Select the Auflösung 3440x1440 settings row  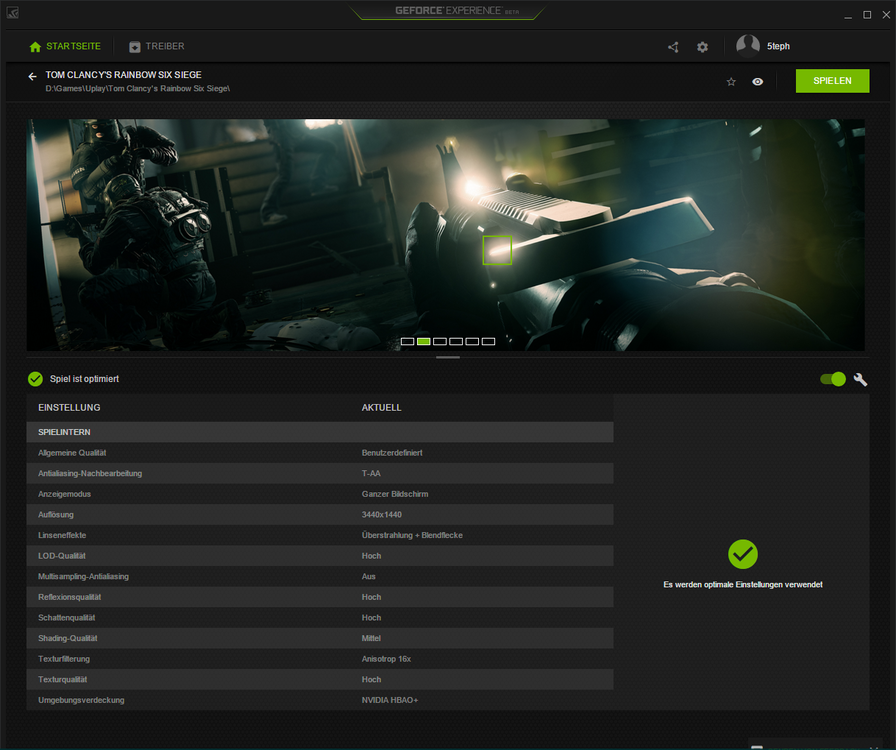319,514
